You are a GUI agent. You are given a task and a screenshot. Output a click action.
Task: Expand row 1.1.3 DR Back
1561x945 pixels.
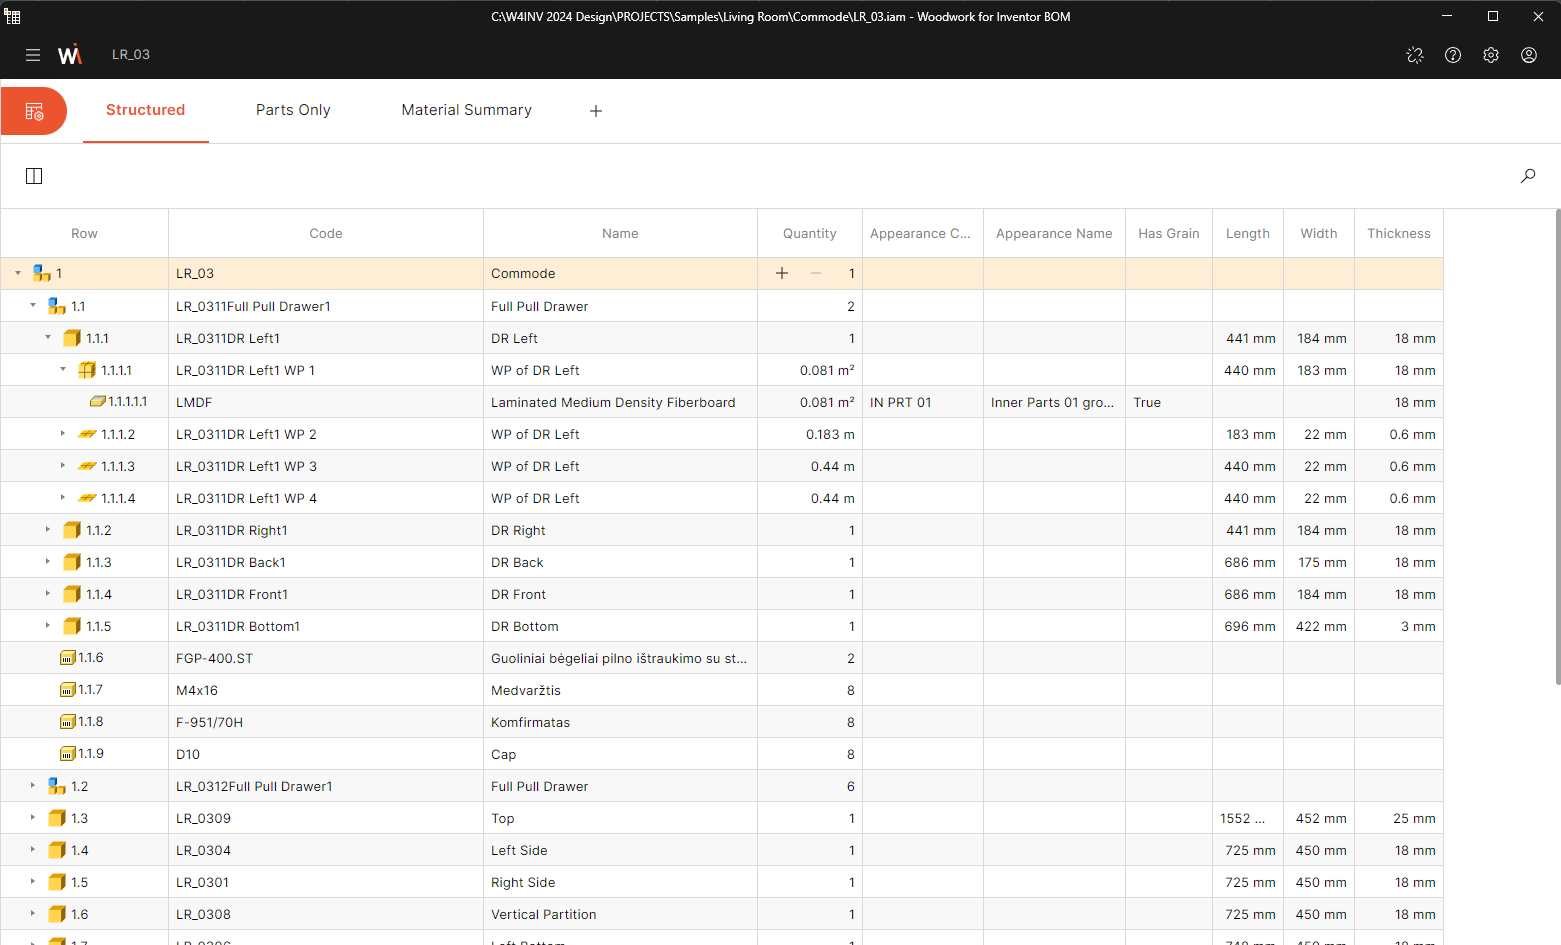(x=48, y=561)
